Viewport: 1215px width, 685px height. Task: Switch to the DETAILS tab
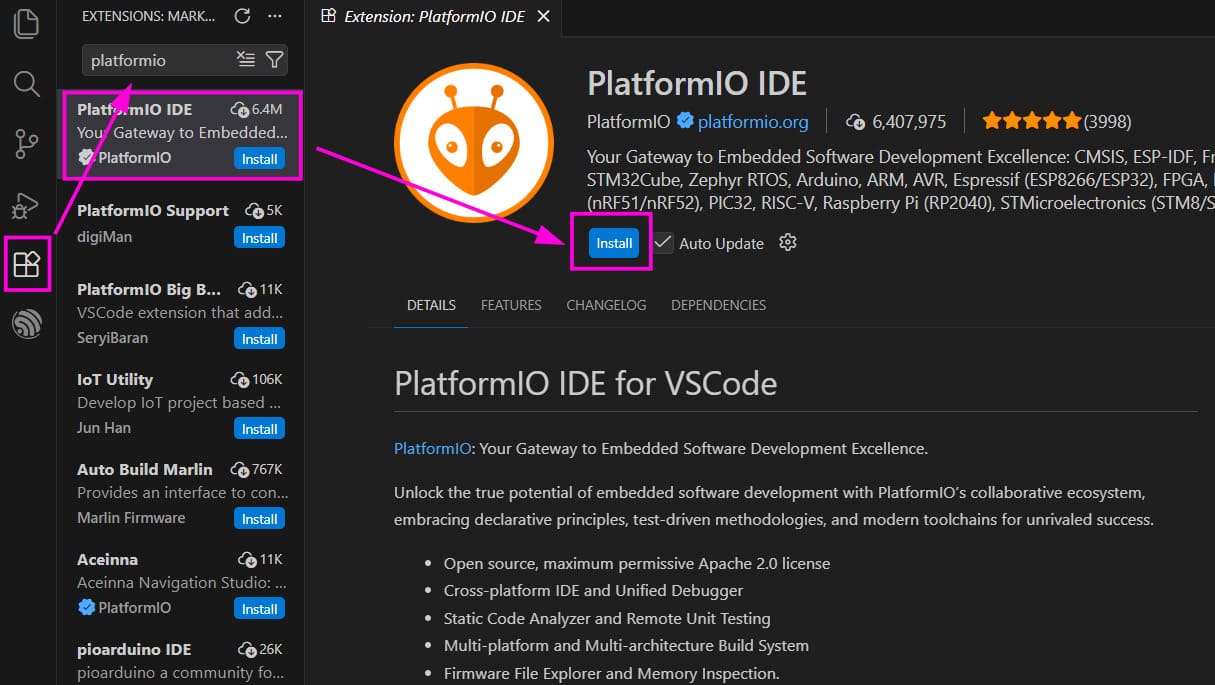tap(431, 305)
